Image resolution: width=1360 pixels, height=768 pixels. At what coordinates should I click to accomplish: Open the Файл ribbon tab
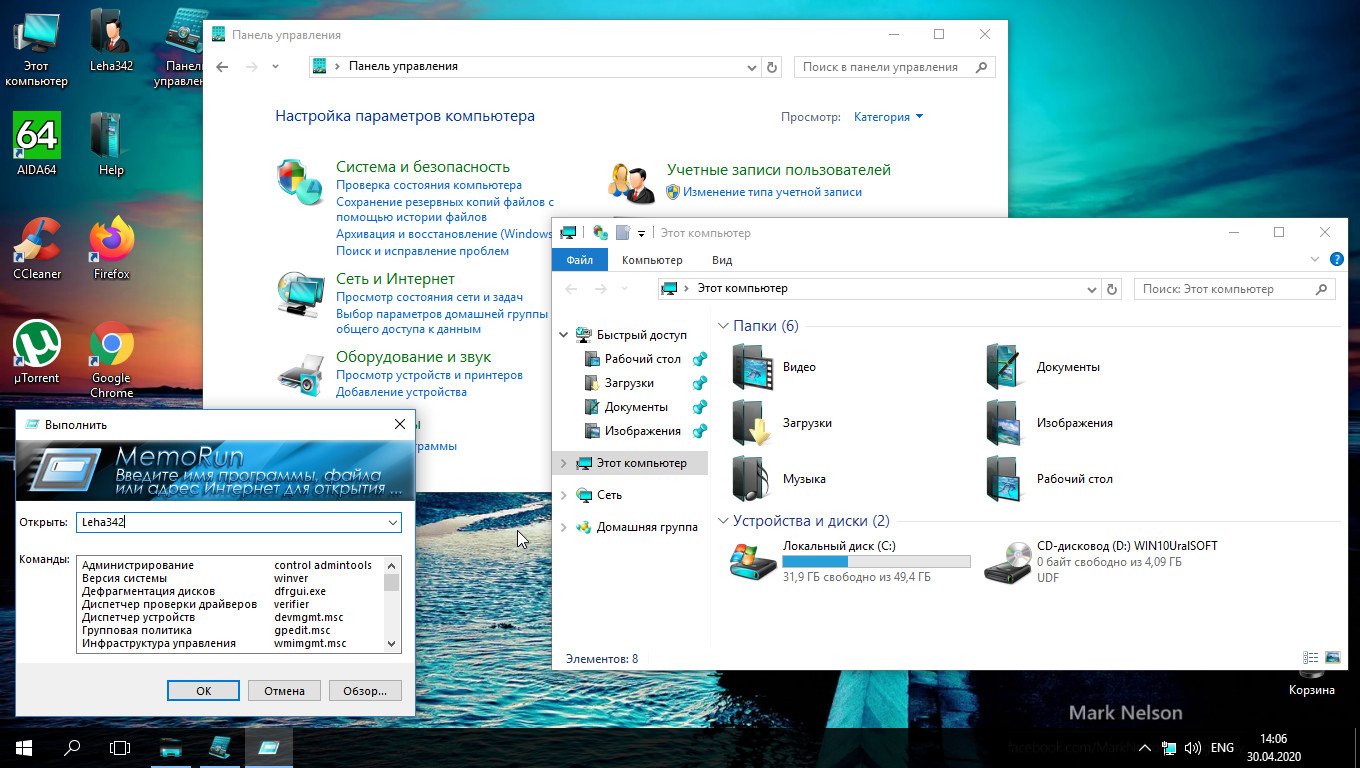tap(579, 260)
